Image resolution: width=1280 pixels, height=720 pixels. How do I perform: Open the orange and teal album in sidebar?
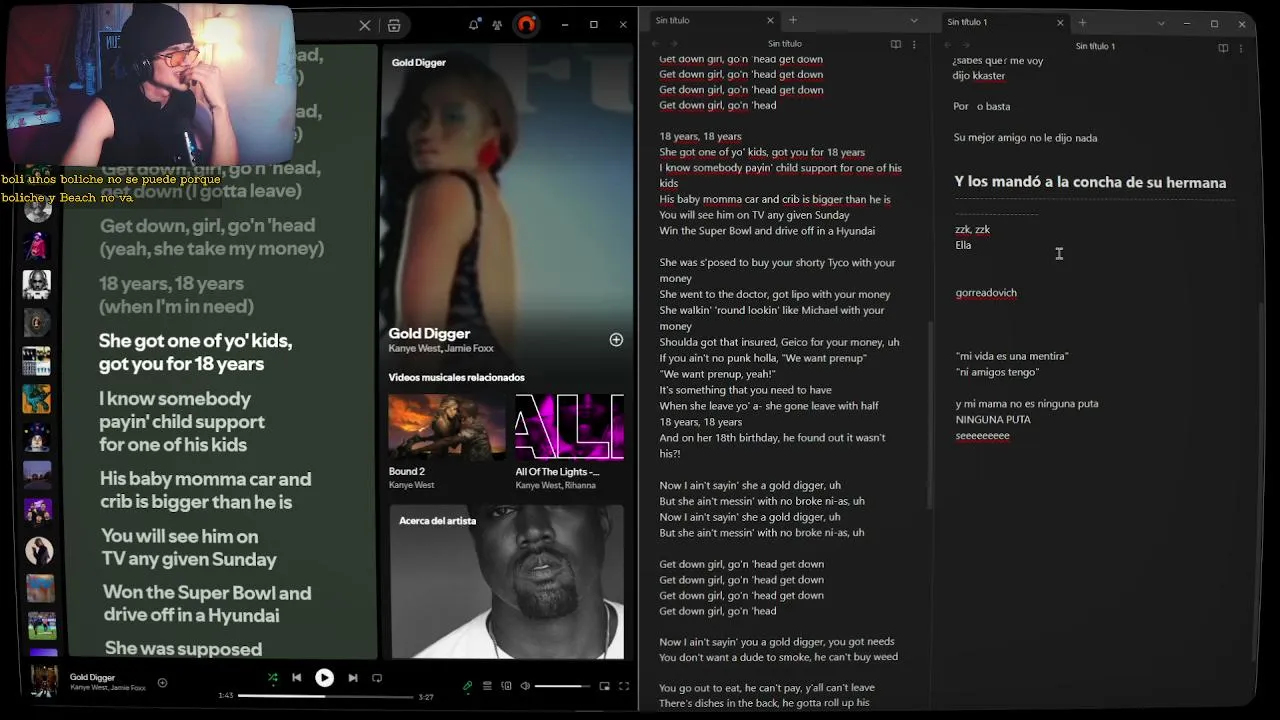[x=37, y=399]
